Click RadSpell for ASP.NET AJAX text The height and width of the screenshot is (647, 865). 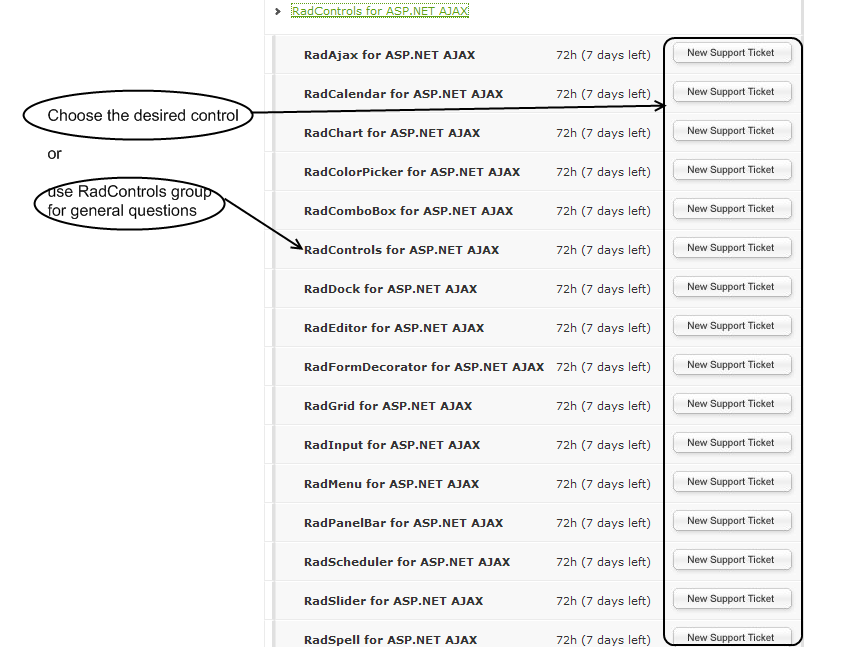click(391, 640)
